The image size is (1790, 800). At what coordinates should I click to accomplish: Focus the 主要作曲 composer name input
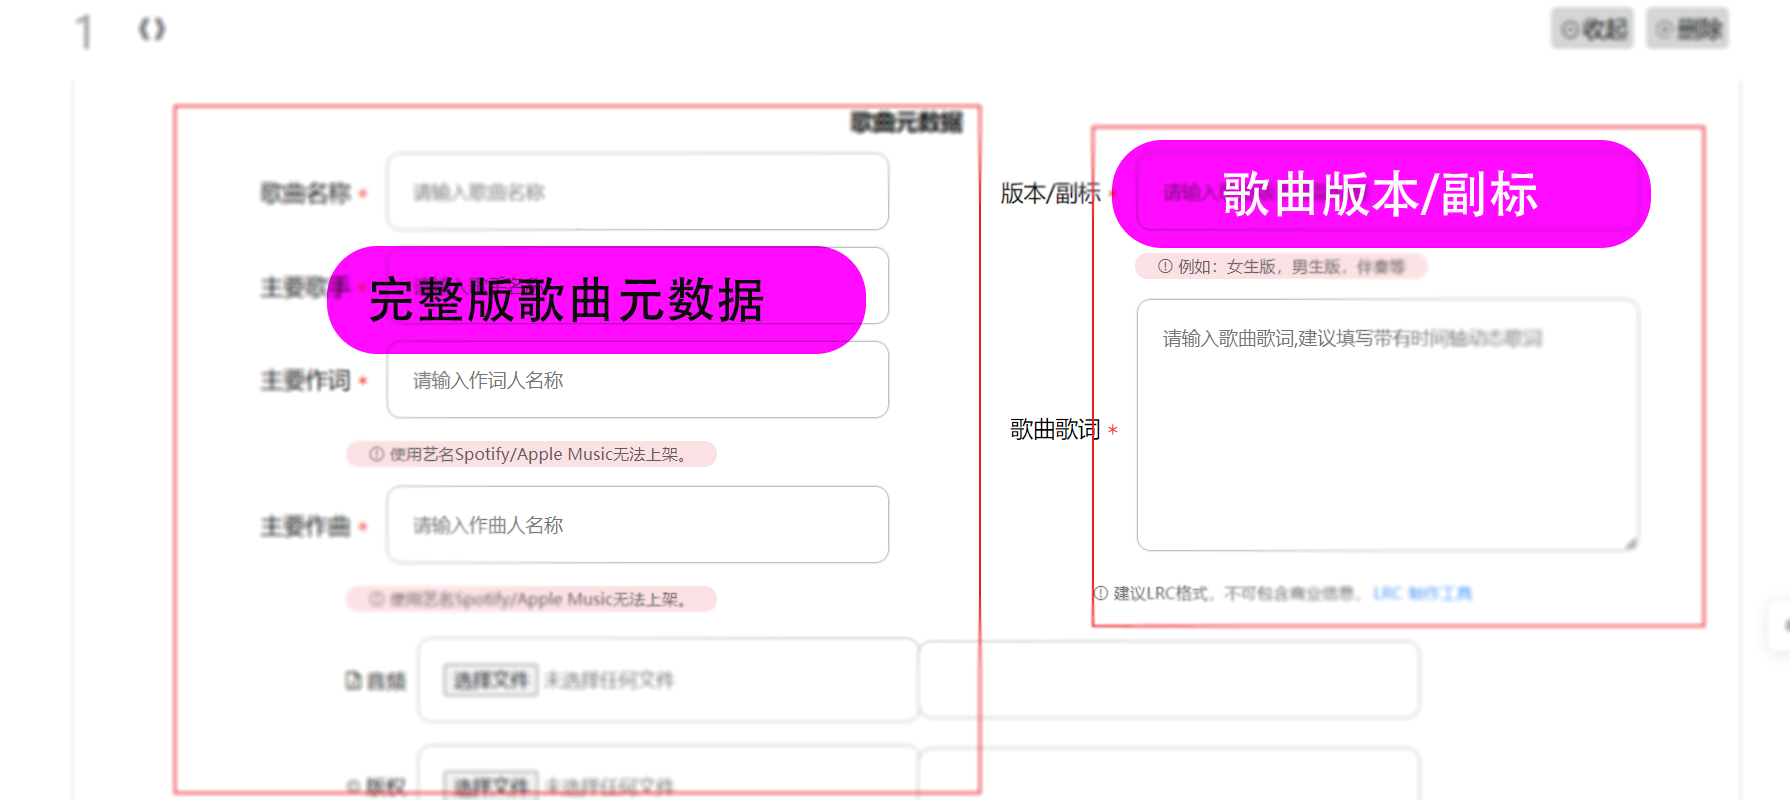(638, 525)
